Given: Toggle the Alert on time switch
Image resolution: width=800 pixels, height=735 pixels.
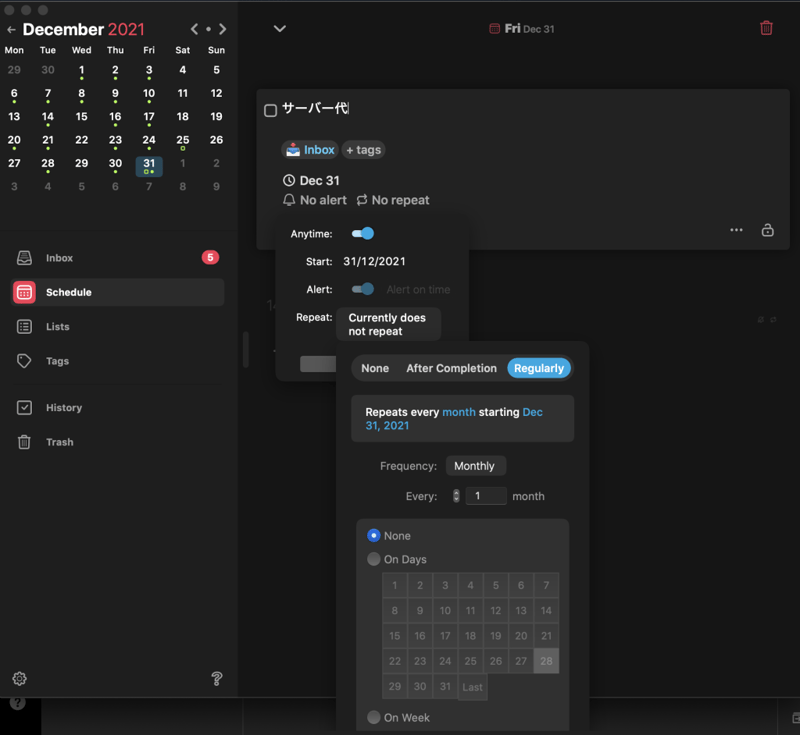Looking at the screenshot, I should pyautogui.click(x=363, y=290).
